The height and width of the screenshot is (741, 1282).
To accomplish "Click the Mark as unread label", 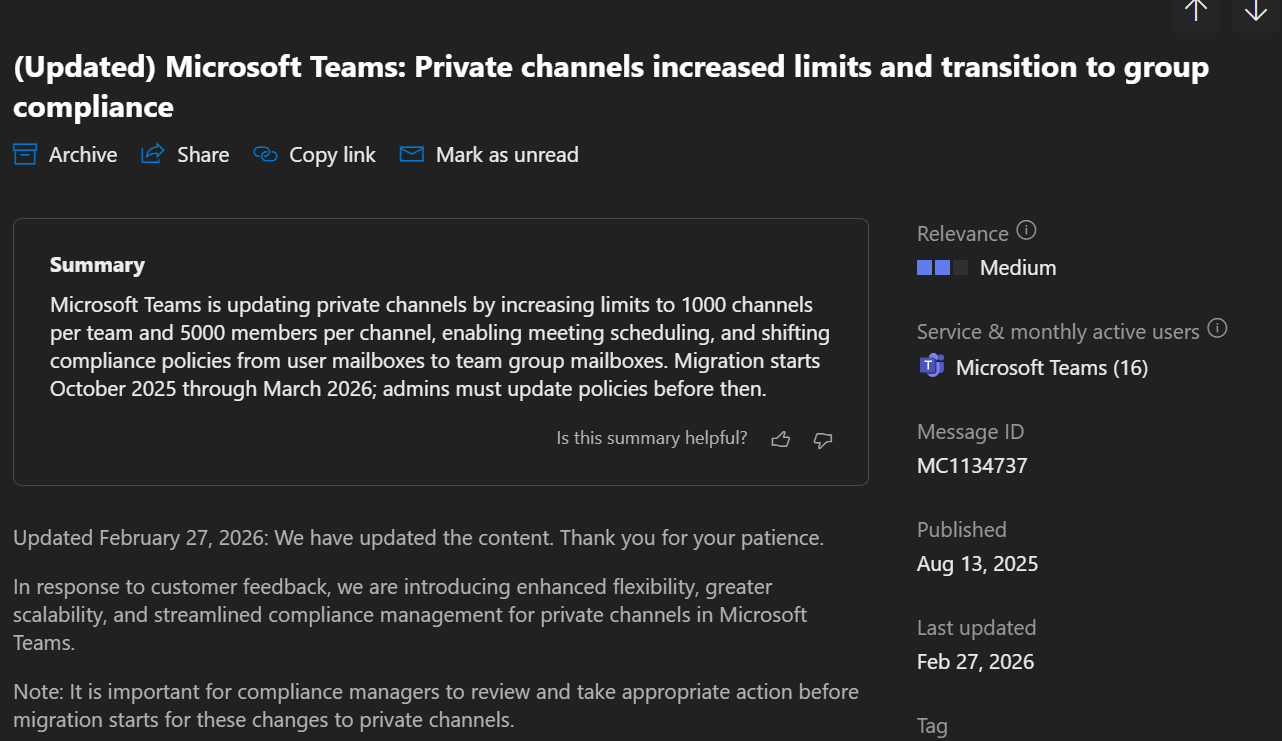I will coord(507,155).
